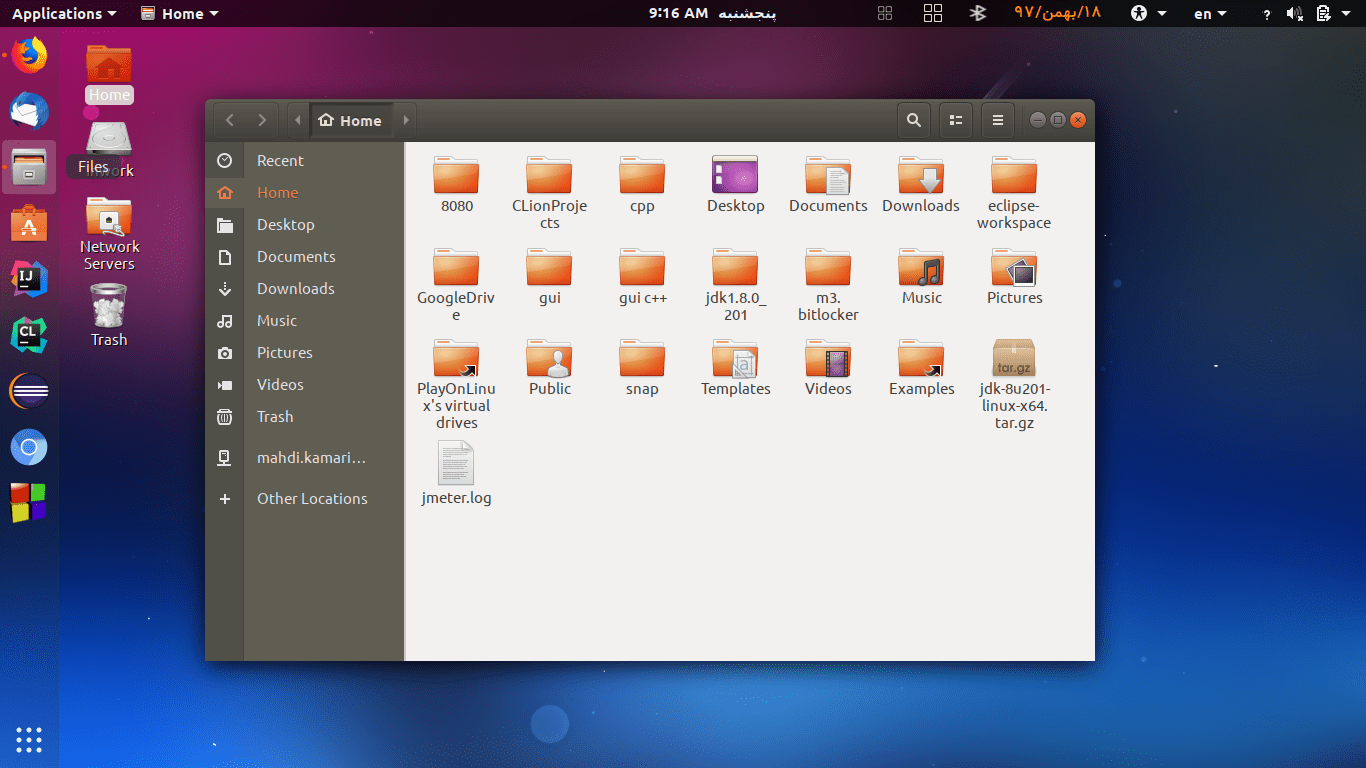This screenshot has width=1366, height=768.
Task: Open the search icon in the toolbar
Action: 913,119
